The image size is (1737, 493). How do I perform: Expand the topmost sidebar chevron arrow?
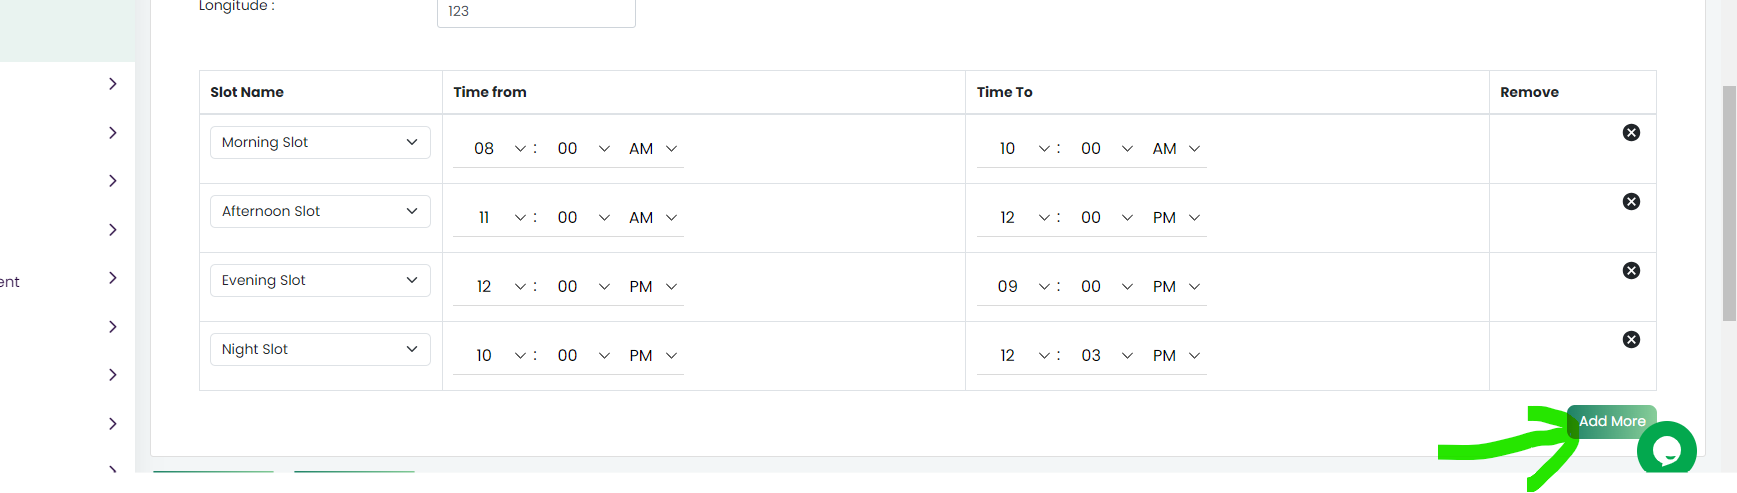click(x=113, y=84)
